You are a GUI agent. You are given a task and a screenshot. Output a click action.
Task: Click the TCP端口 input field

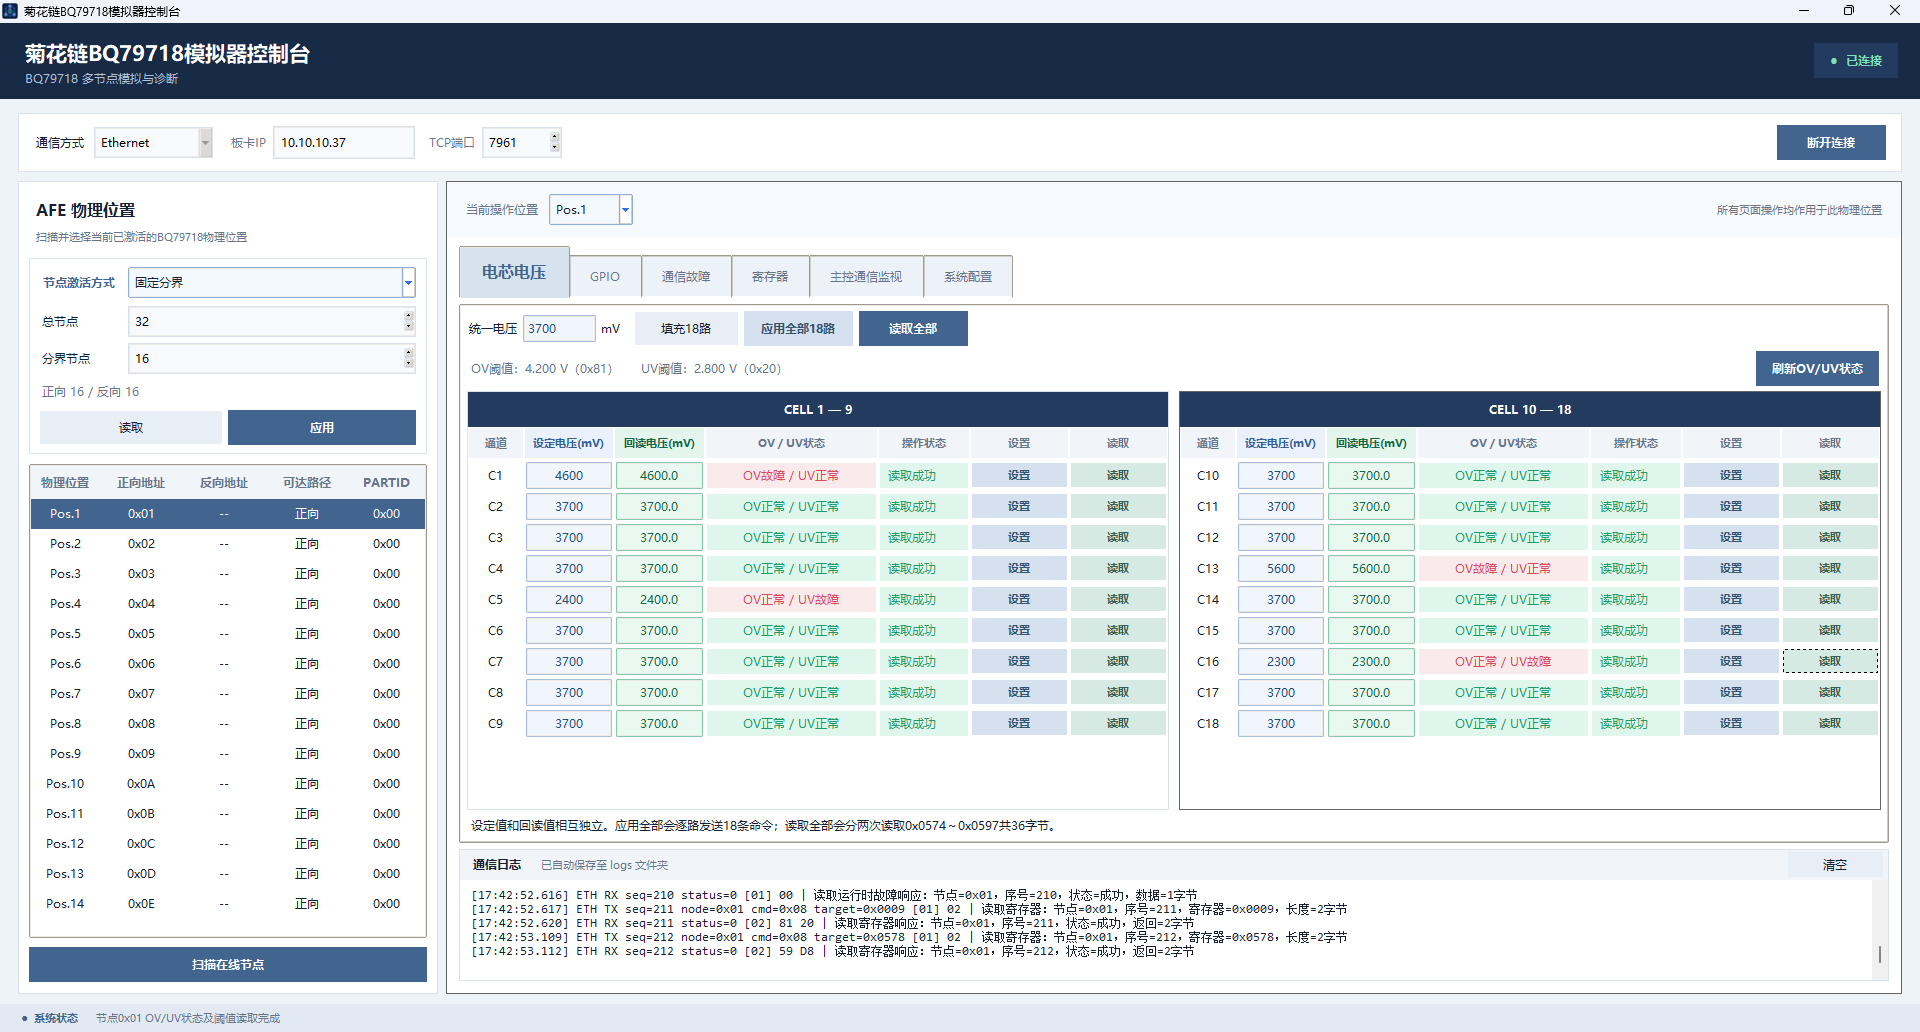[516, 143]
